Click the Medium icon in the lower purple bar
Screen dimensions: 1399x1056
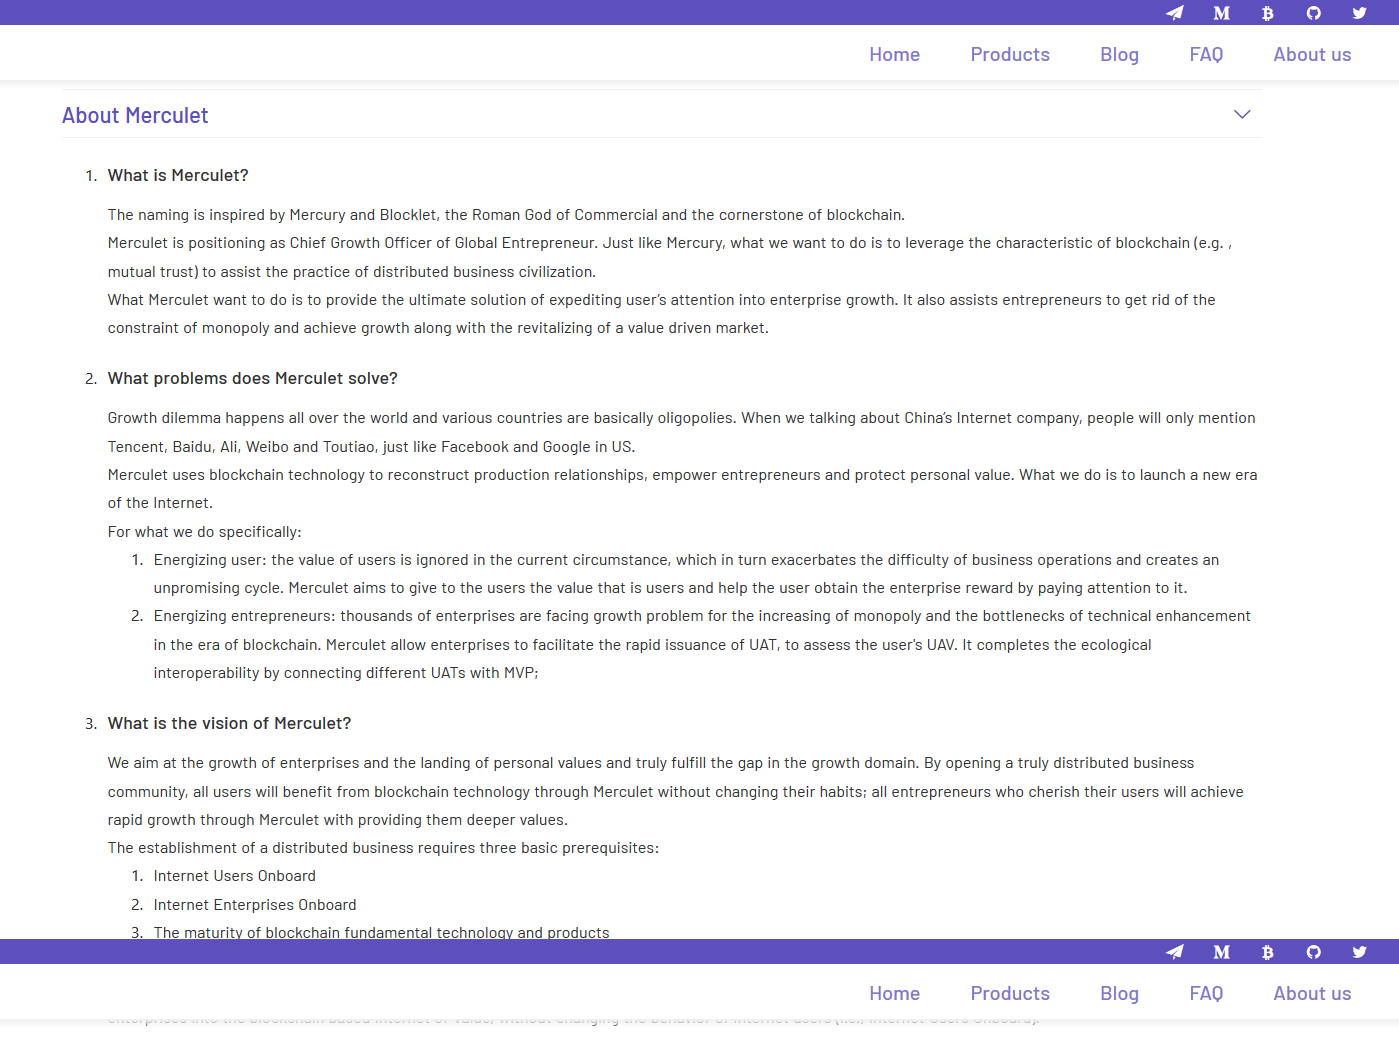pos(1221,952)
